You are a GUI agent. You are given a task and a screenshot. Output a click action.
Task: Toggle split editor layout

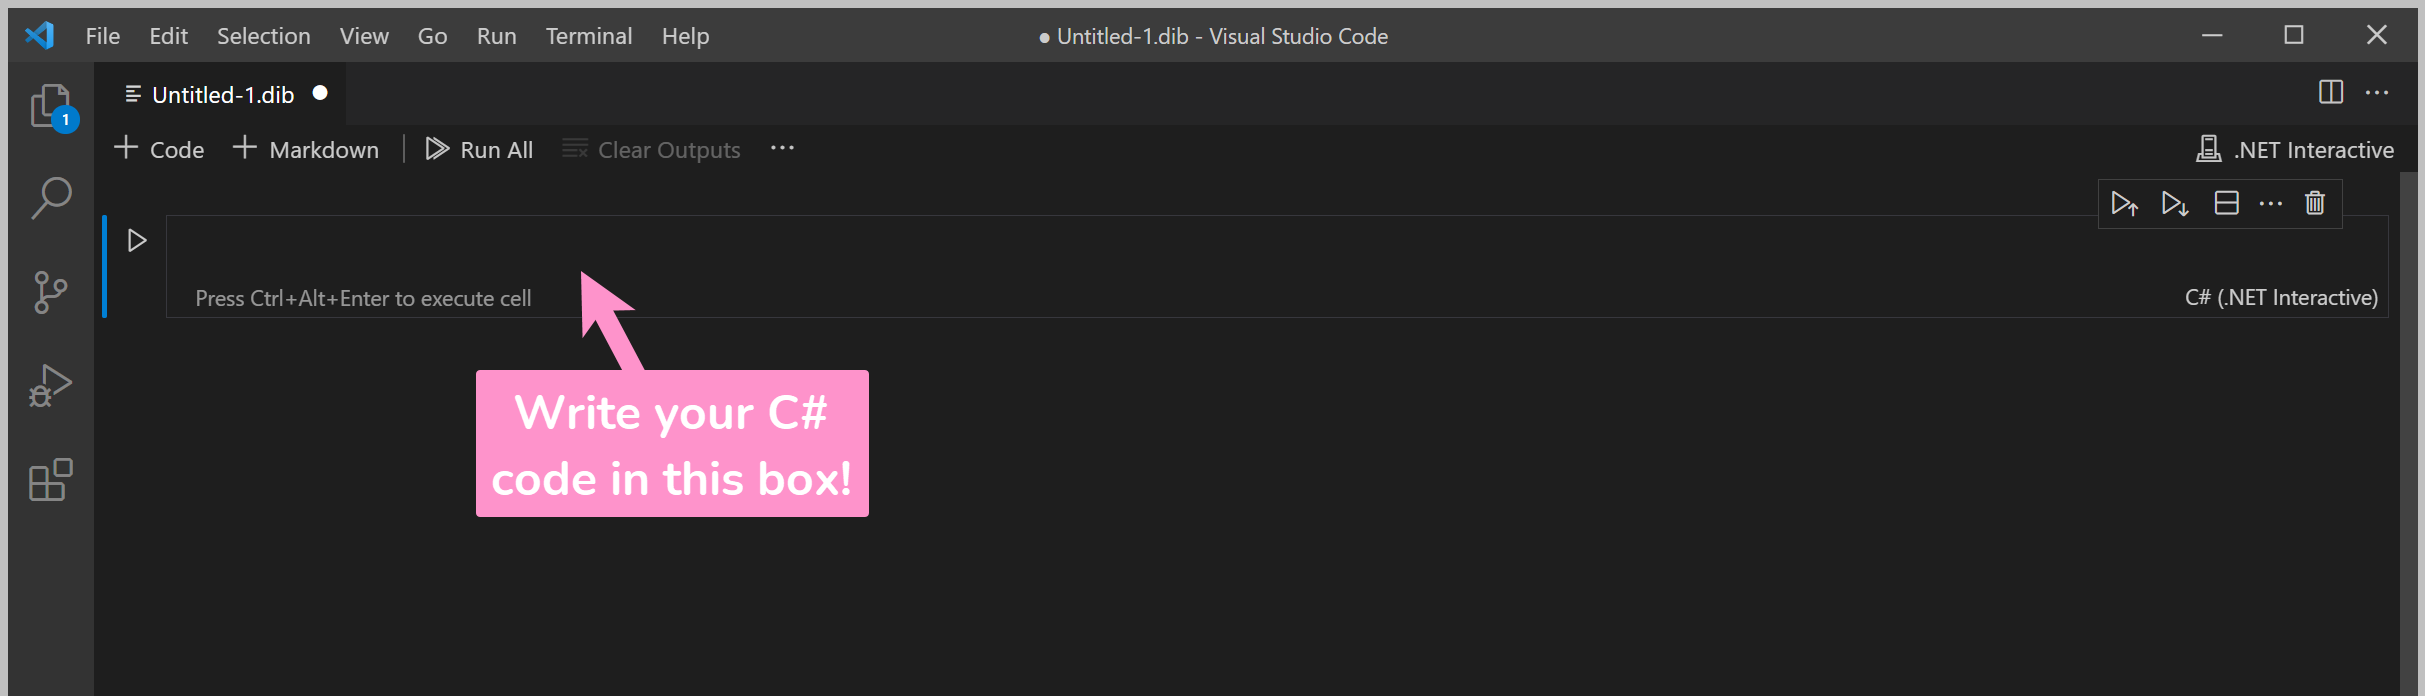(2331, 93)
